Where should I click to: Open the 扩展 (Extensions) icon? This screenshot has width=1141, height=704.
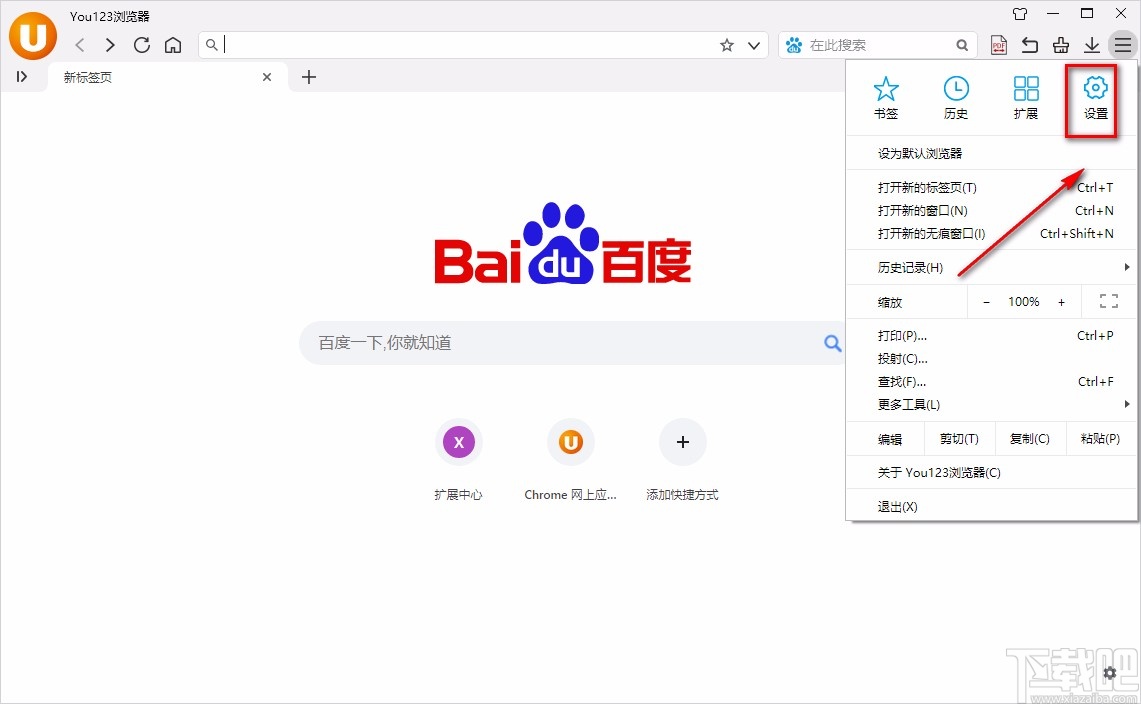click(x=1025, y=96)
